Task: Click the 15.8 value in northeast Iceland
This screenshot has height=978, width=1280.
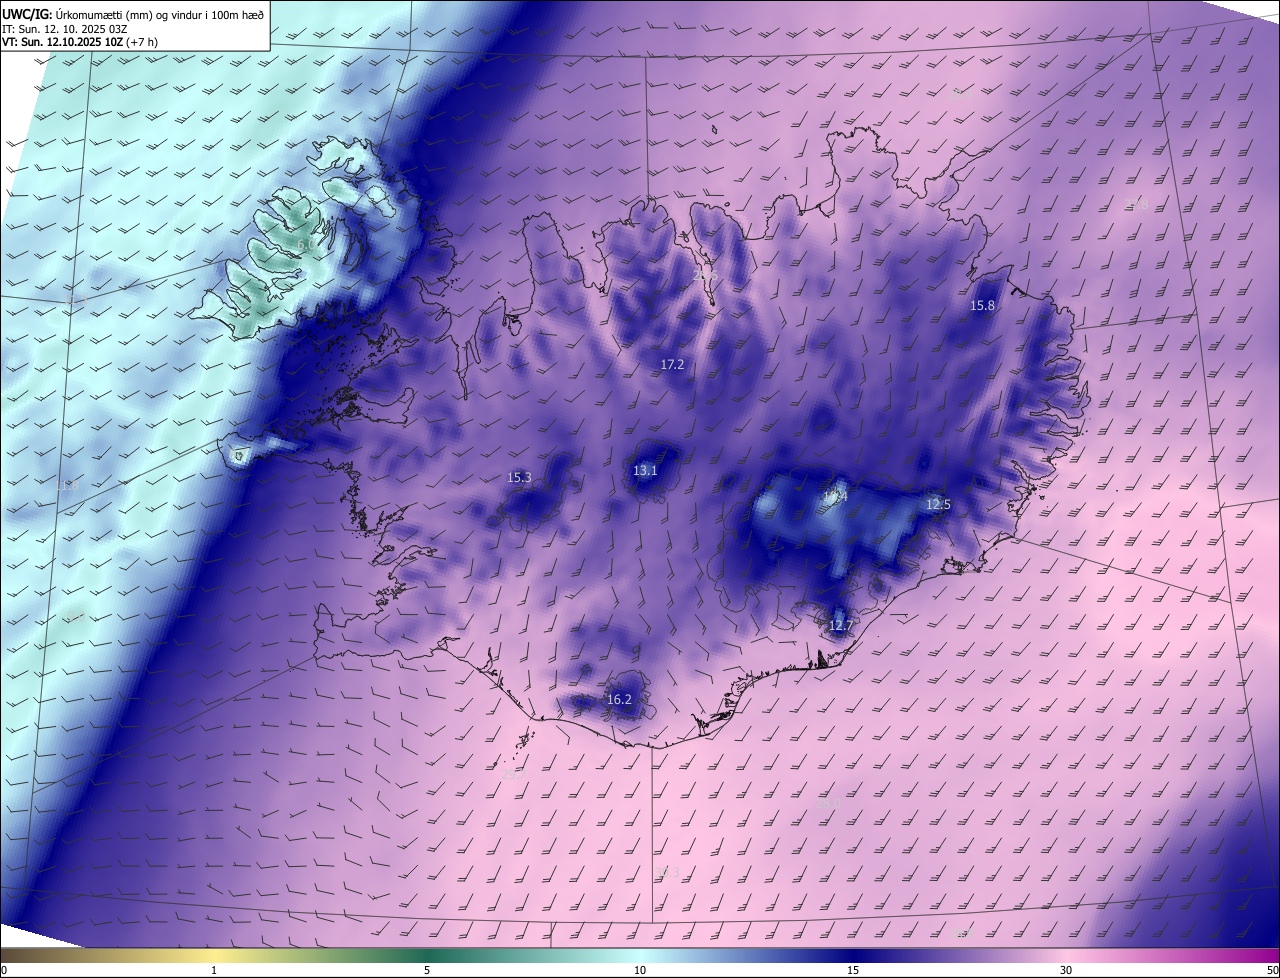Action: pyautogui.click(x=983, y=305)
